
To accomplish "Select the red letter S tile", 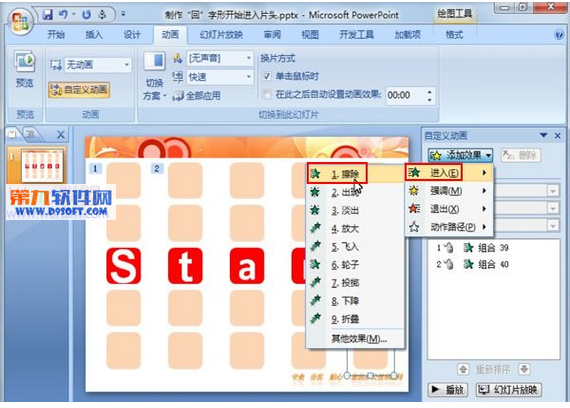I will coord(124,266).
